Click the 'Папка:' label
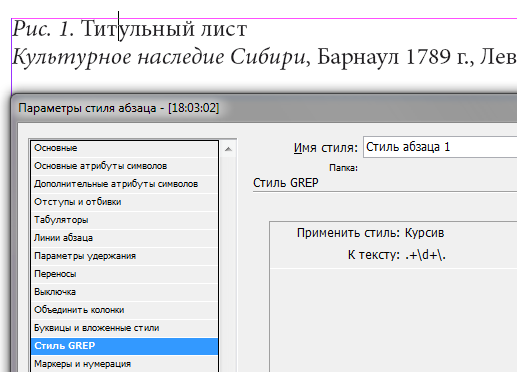Screen dimensions: 517x372 (x=343, y=168)
